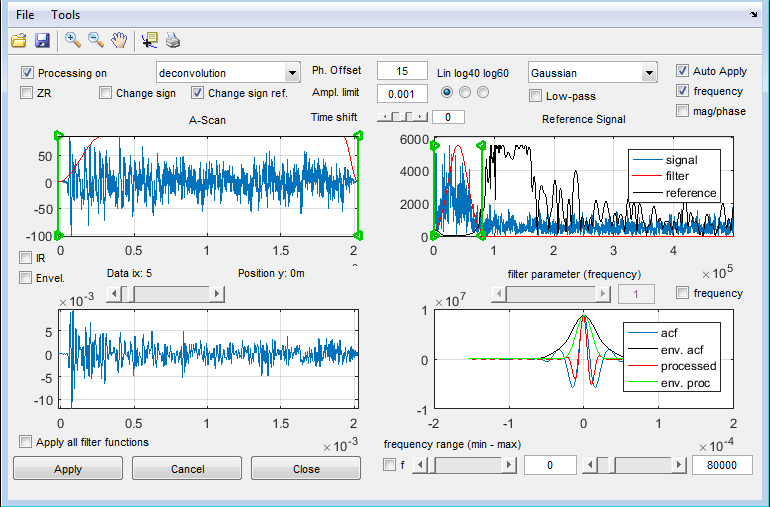
Task: Enable the Low-pass checkbox
Action: pyautogui.click(x=535, y=96)
